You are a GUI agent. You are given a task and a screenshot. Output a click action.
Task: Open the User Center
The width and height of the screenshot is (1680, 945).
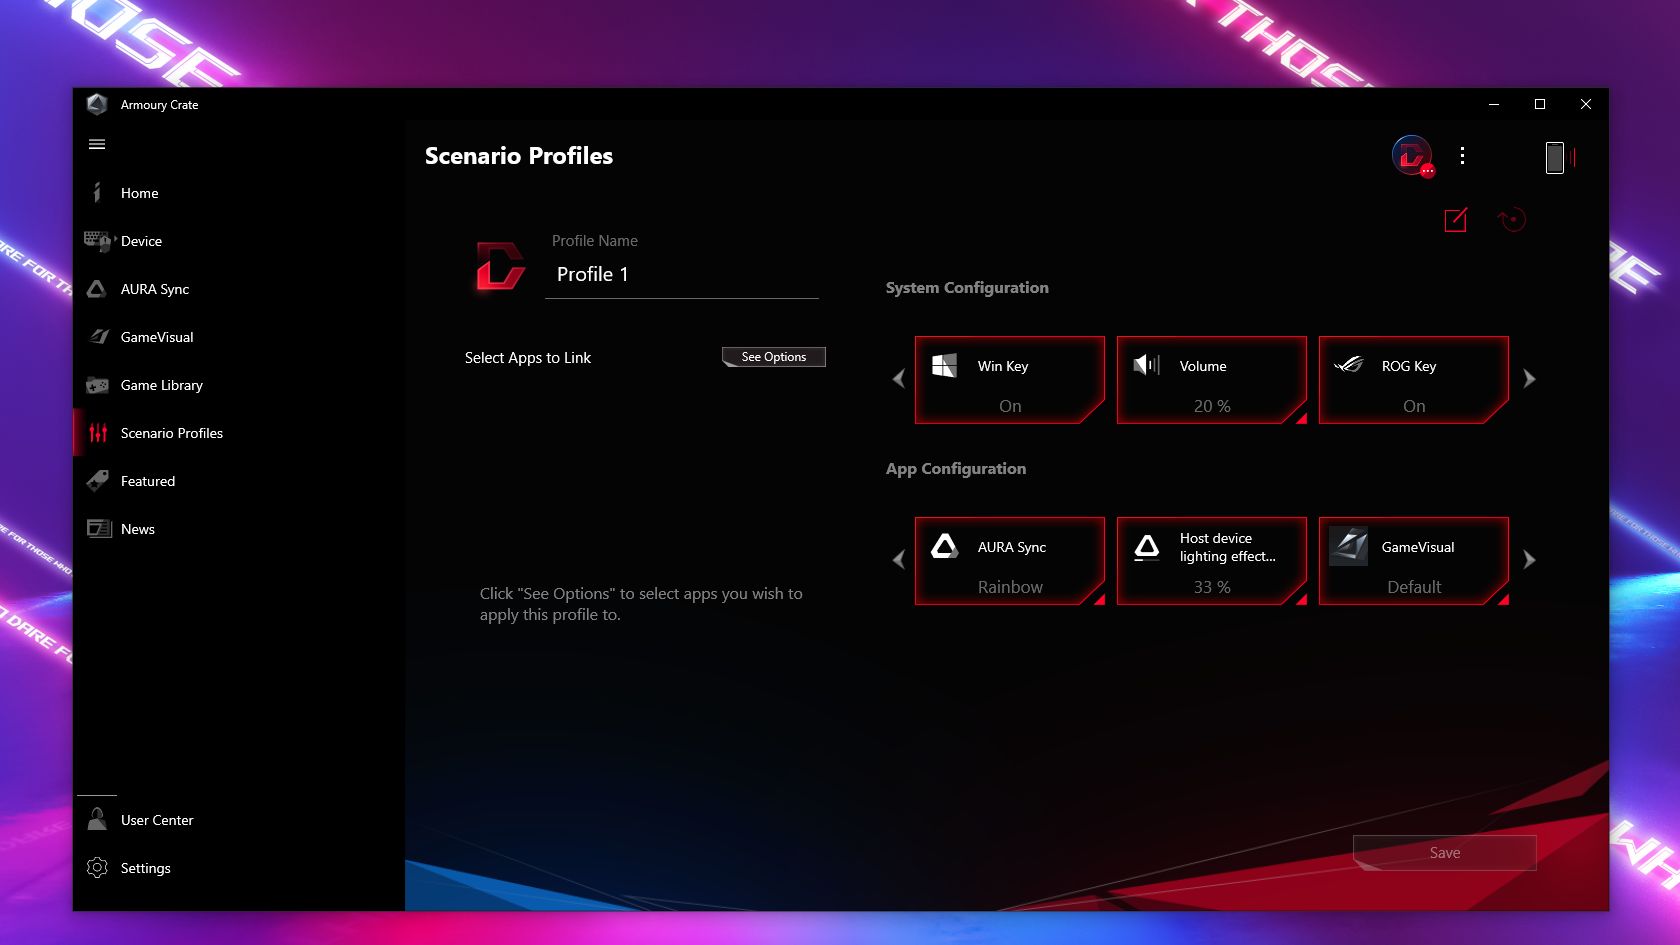point(239,820)
